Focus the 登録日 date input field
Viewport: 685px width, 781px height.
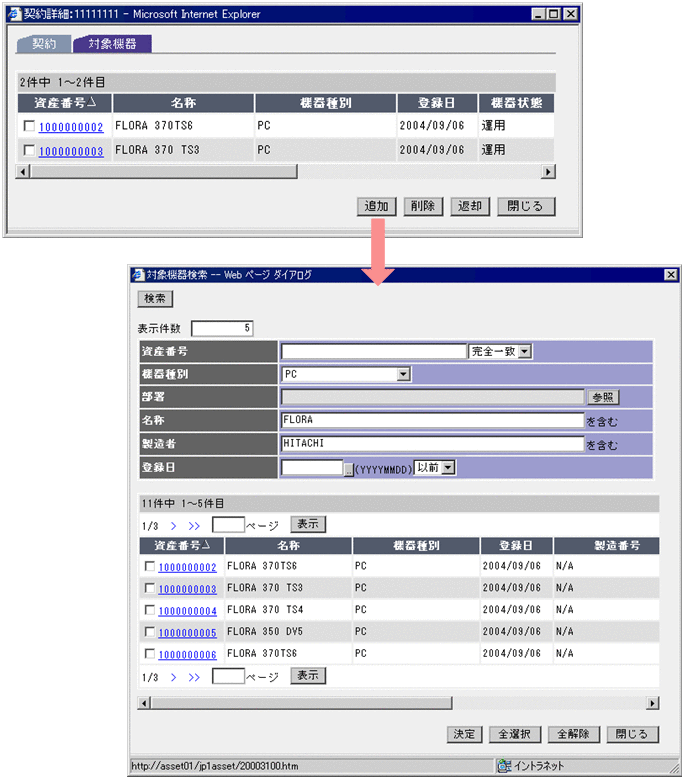[312, 468]
